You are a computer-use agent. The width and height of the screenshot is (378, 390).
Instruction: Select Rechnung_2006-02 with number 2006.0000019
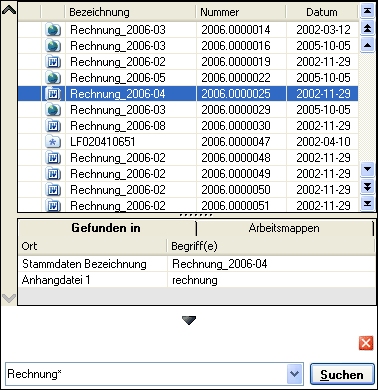188,62
